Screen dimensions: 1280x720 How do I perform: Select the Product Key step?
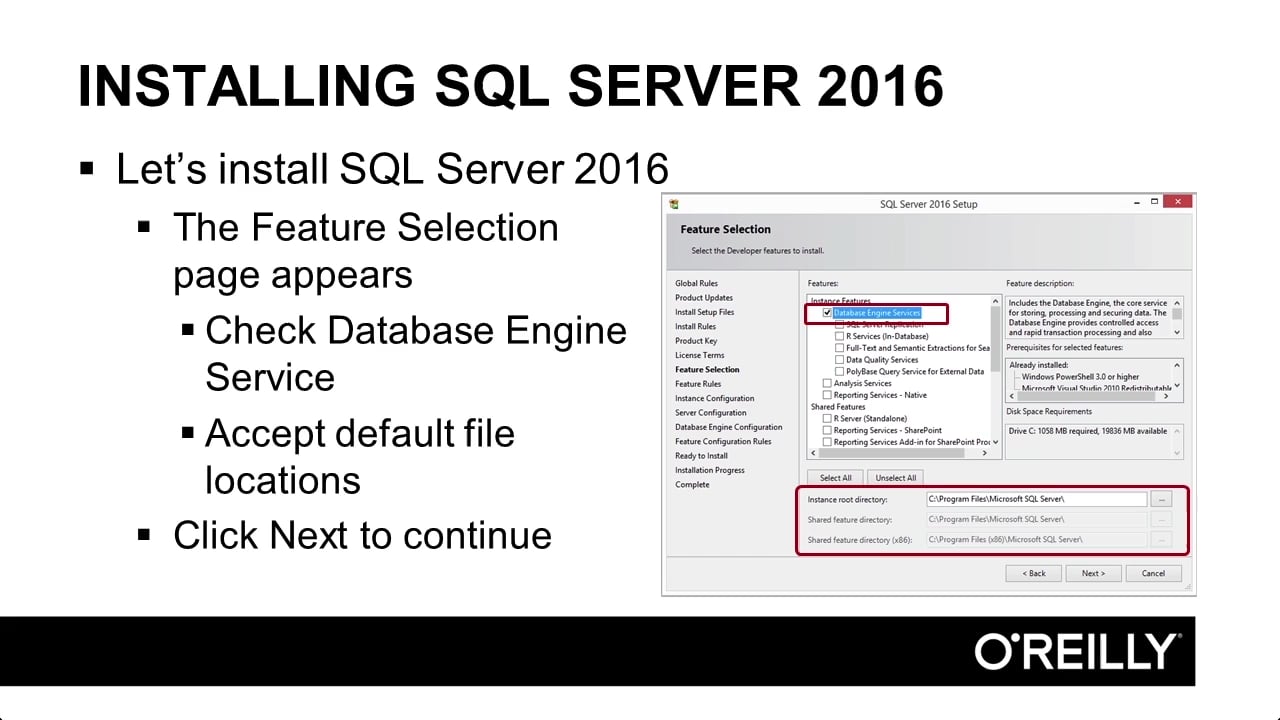pyautogui.click(x=696, y=341)
